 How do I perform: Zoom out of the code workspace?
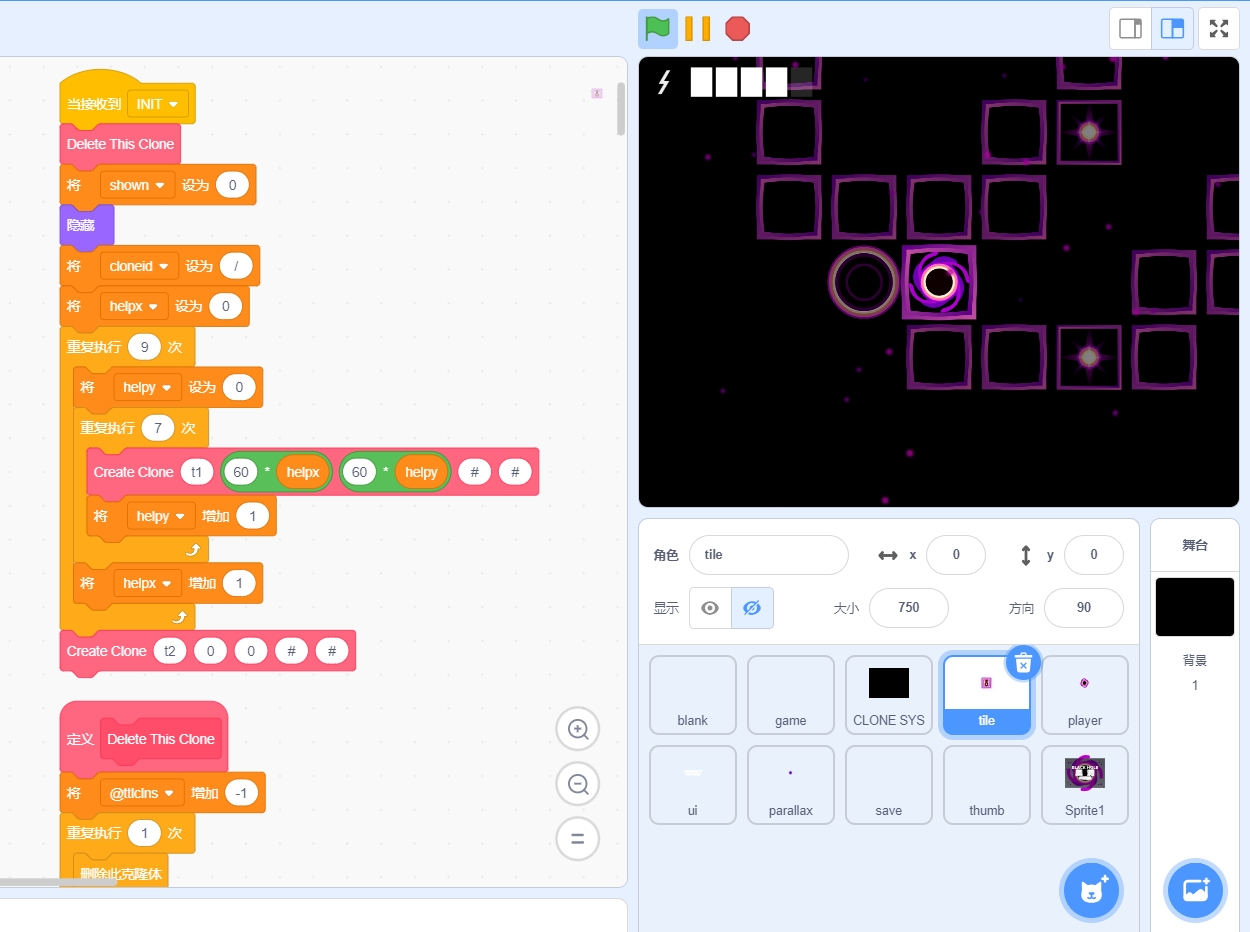click(577, 784)
